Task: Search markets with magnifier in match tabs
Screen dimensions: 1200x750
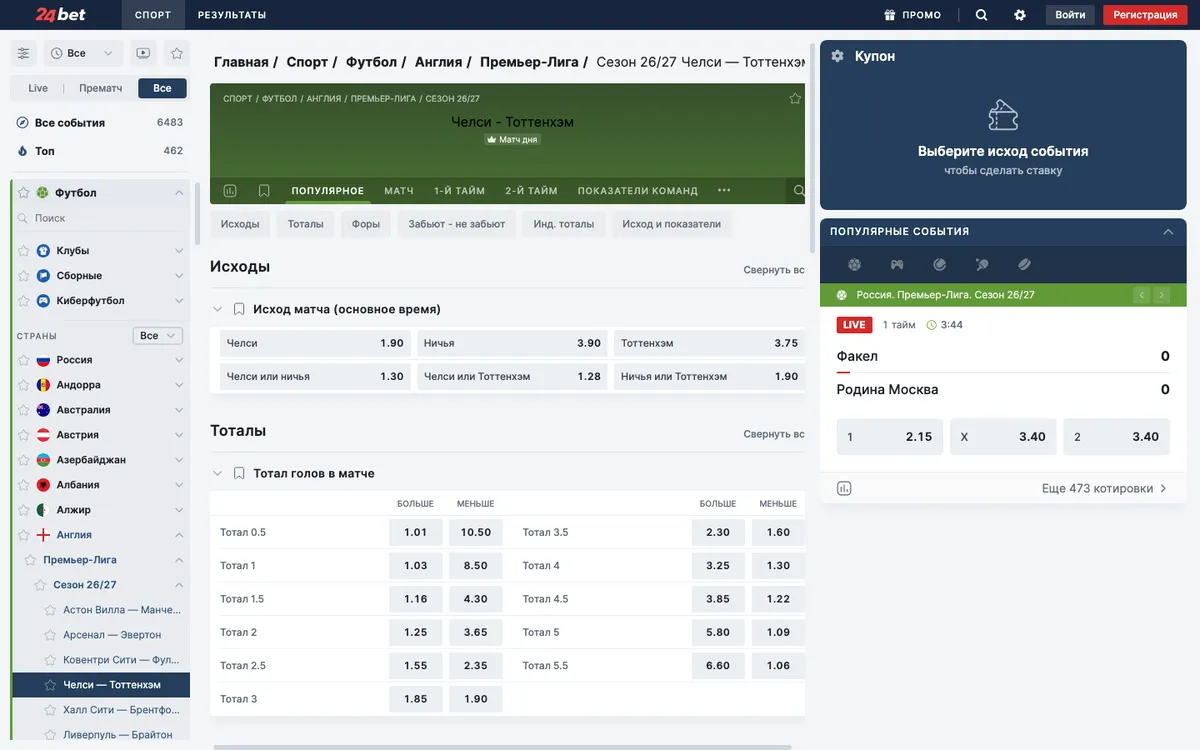Action: pos(798,190)
